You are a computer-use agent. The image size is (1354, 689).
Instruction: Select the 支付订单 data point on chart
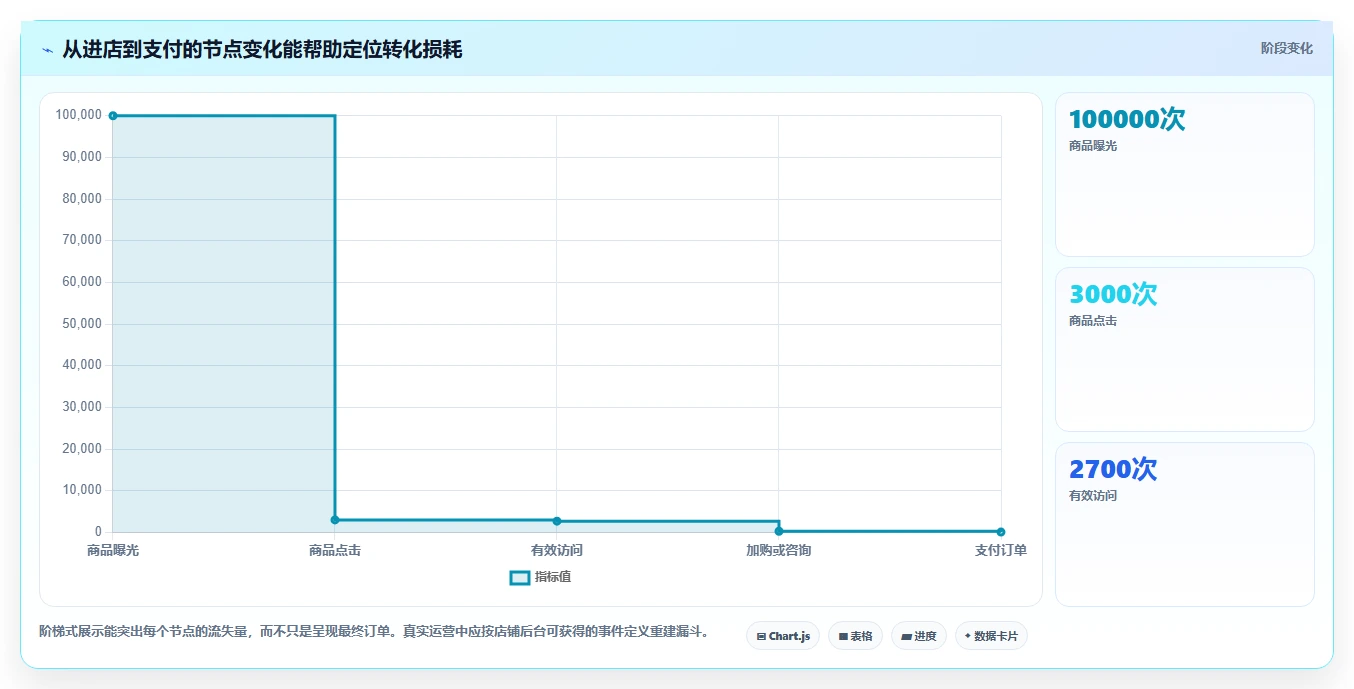(x=1001, y=532)
